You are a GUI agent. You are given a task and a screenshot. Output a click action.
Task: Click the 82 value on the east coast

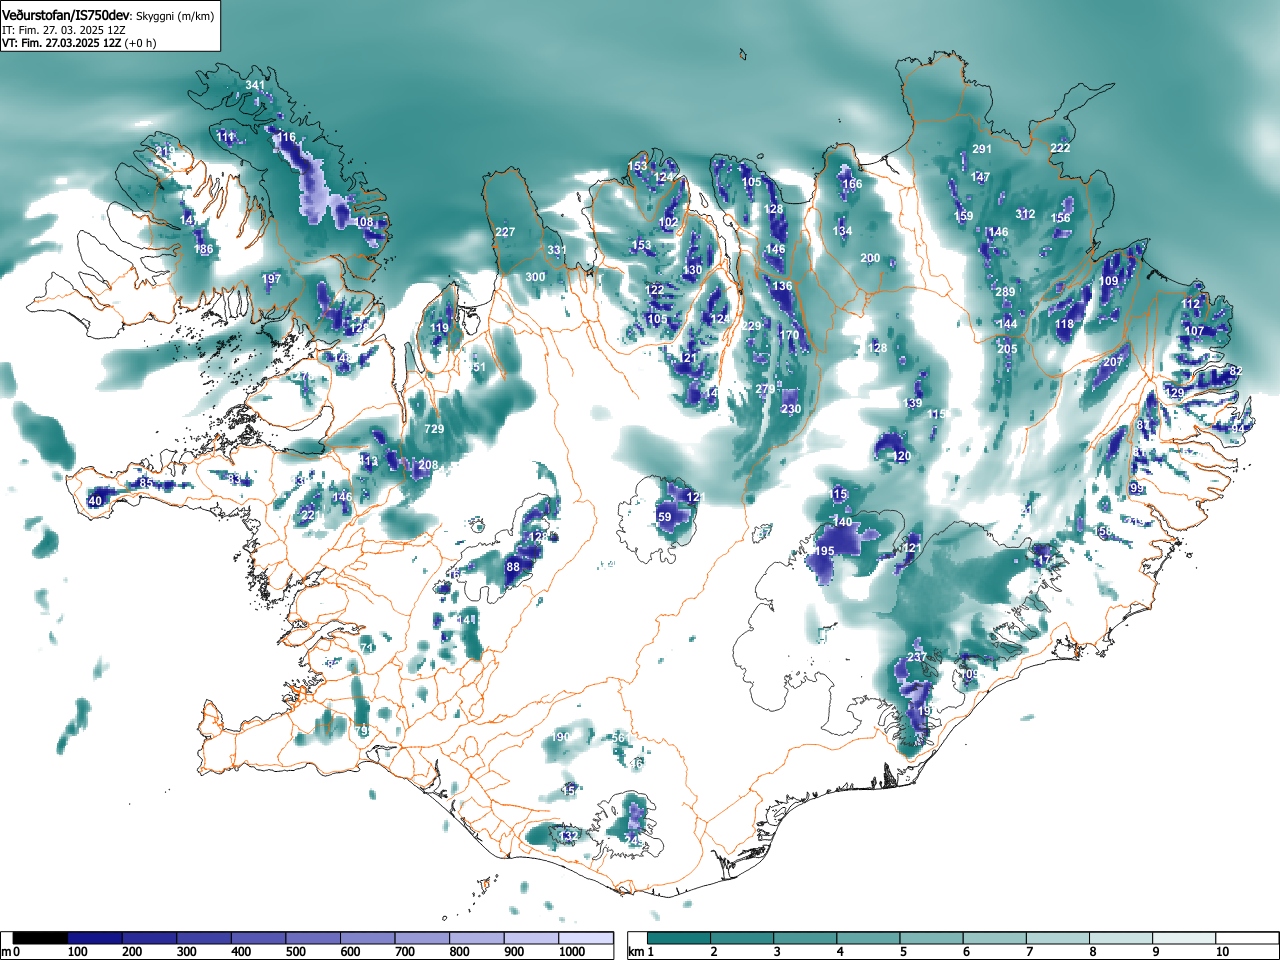[1236, 371]
